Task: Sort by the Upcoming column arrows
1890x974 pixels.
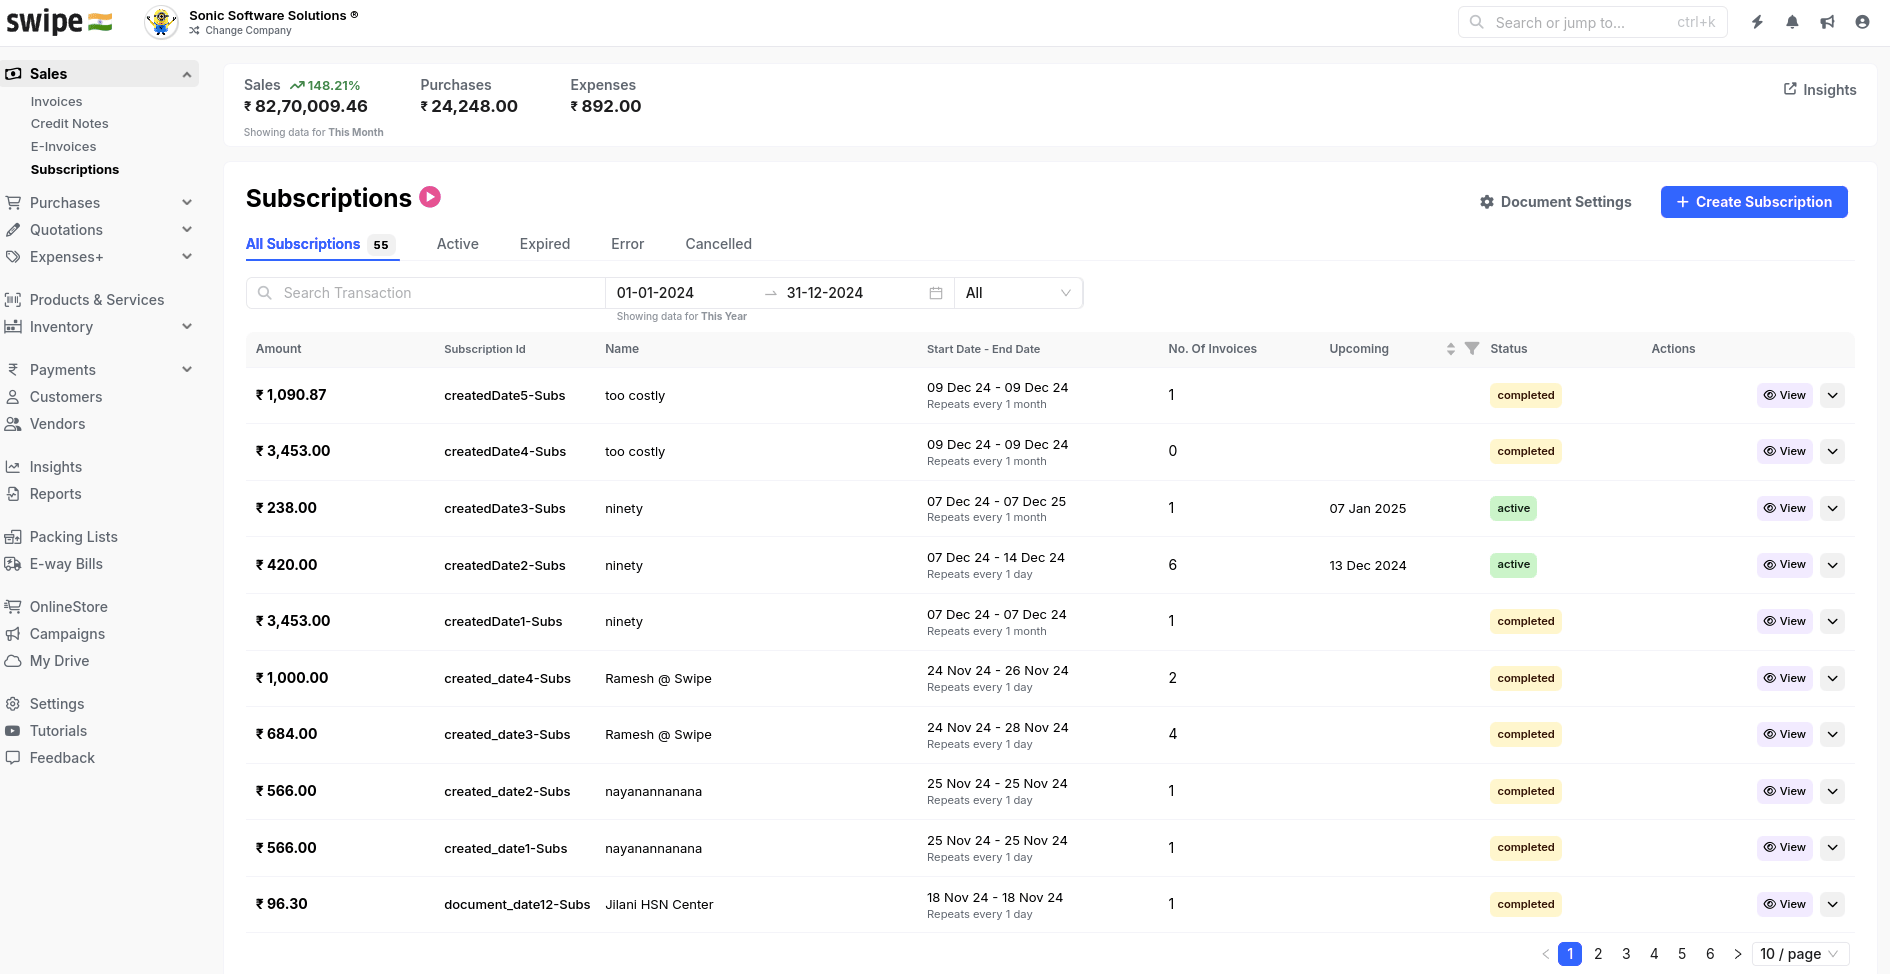Action: tap(1451, 349)
